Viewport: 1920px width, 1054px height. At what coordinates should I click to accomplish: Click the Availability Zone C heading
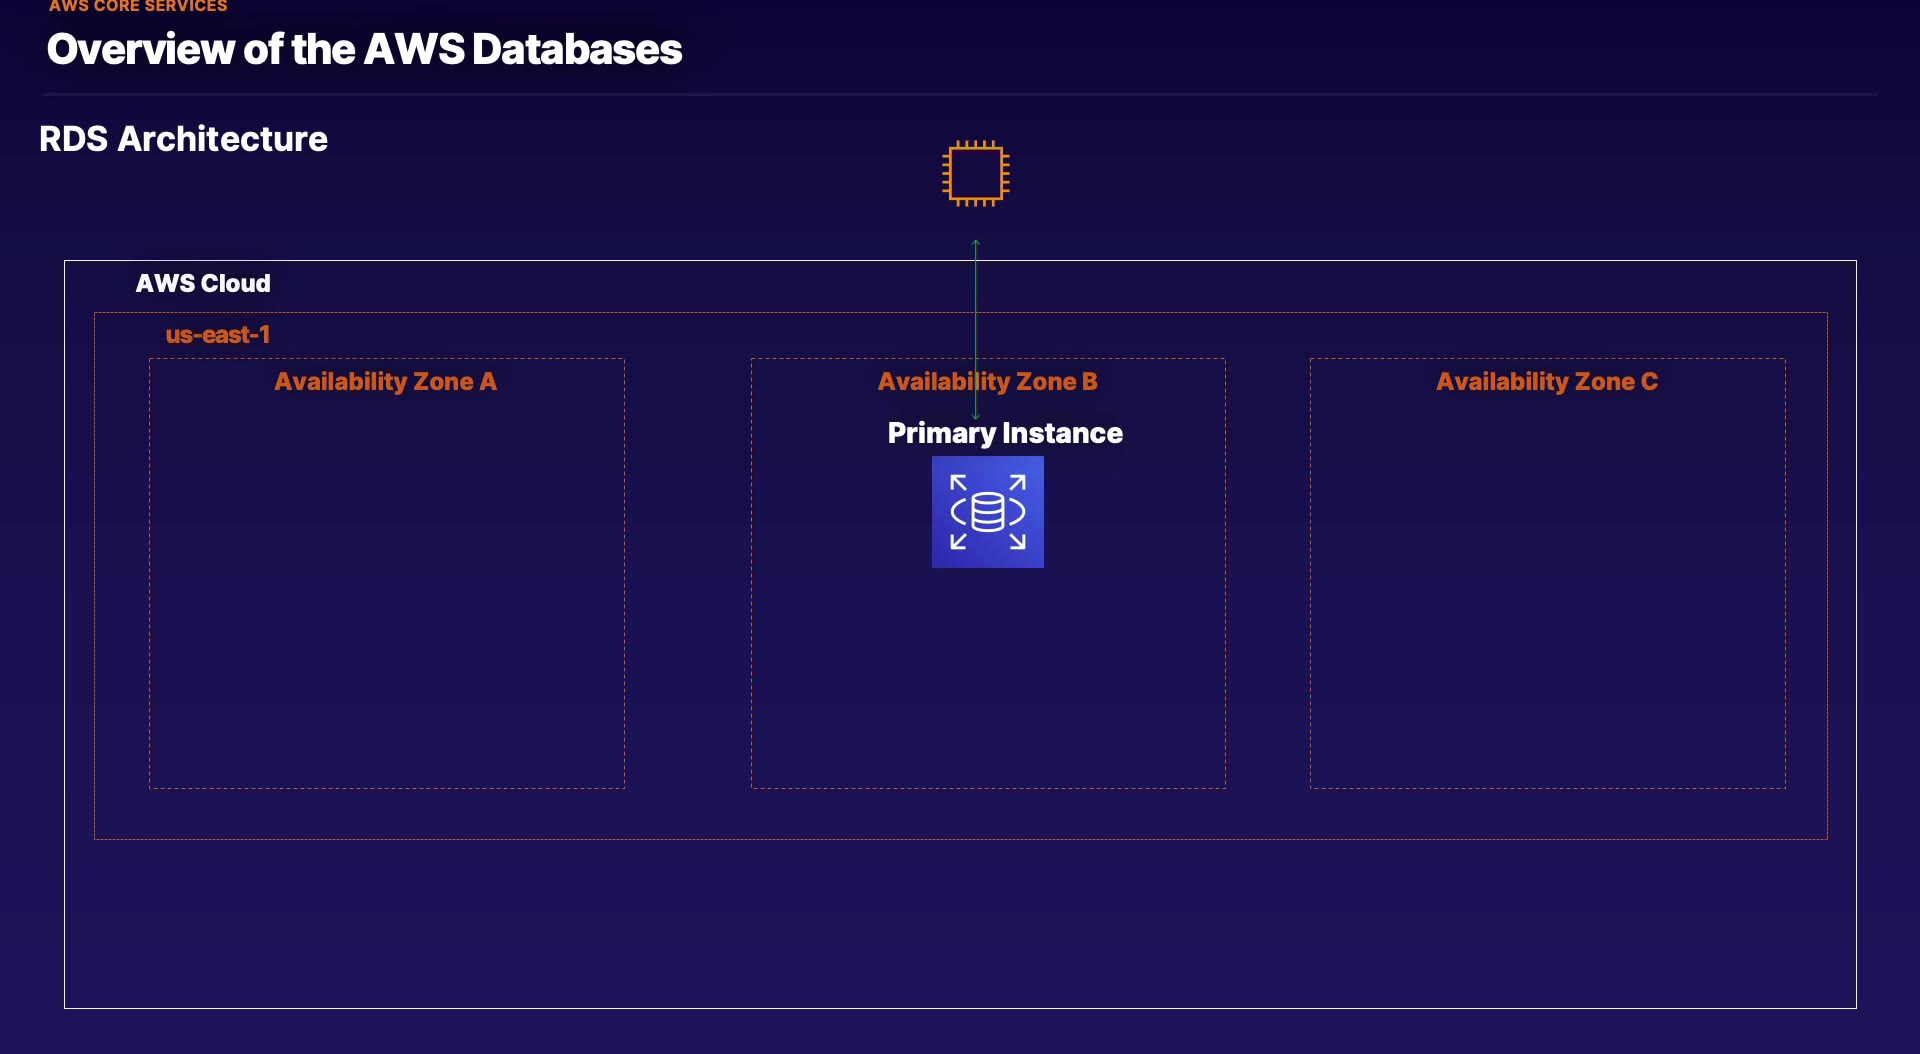[1546, 382]
